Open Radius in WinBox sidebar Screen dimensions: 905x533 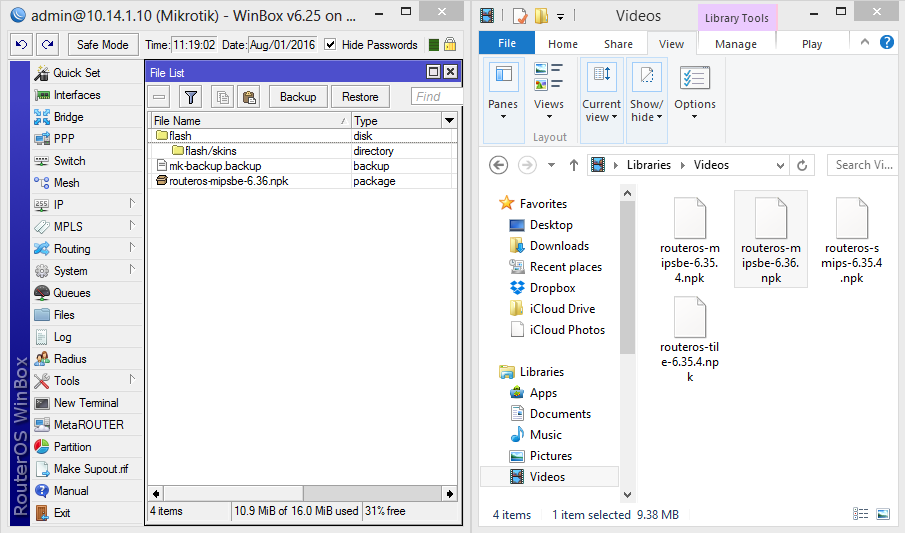coord(87,359)
